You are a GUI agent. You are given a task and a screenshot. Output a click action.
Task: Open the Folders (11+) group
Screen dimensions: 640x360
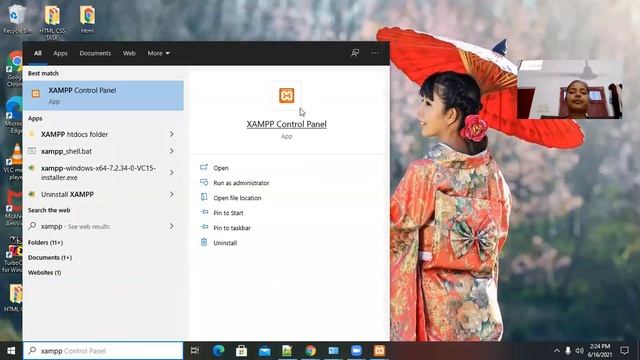(45, 242)
